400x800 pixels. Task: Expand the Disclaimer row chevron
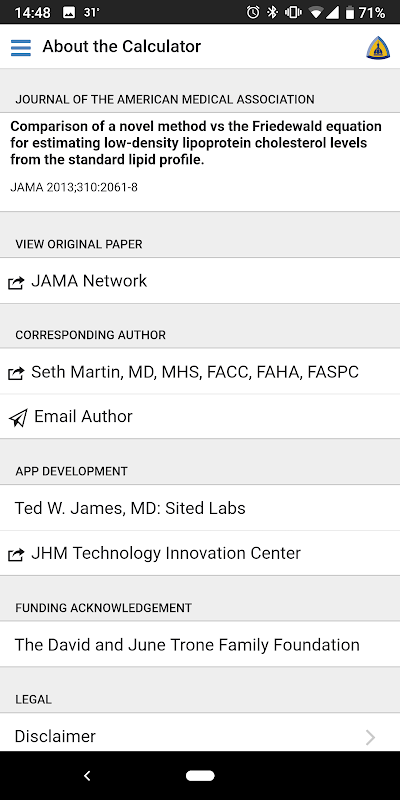point(370,737)
